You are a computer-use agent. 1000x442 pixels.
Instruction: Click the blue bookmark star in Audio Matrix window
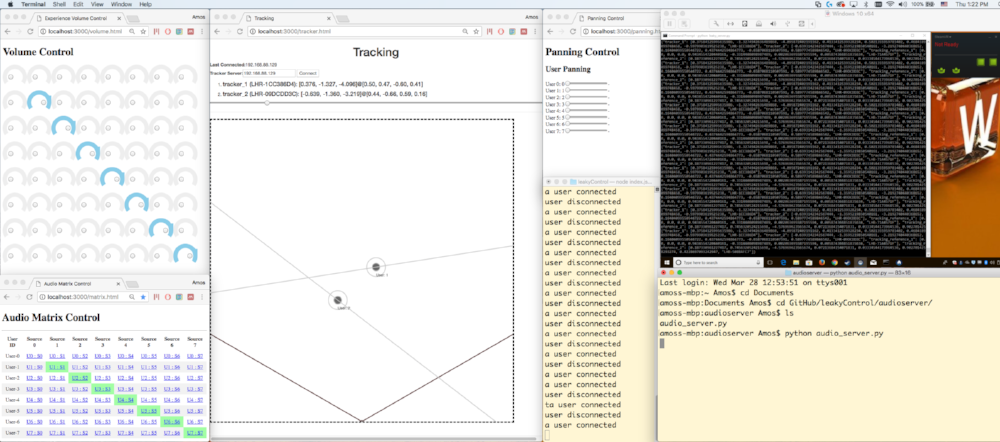(143, 297)
